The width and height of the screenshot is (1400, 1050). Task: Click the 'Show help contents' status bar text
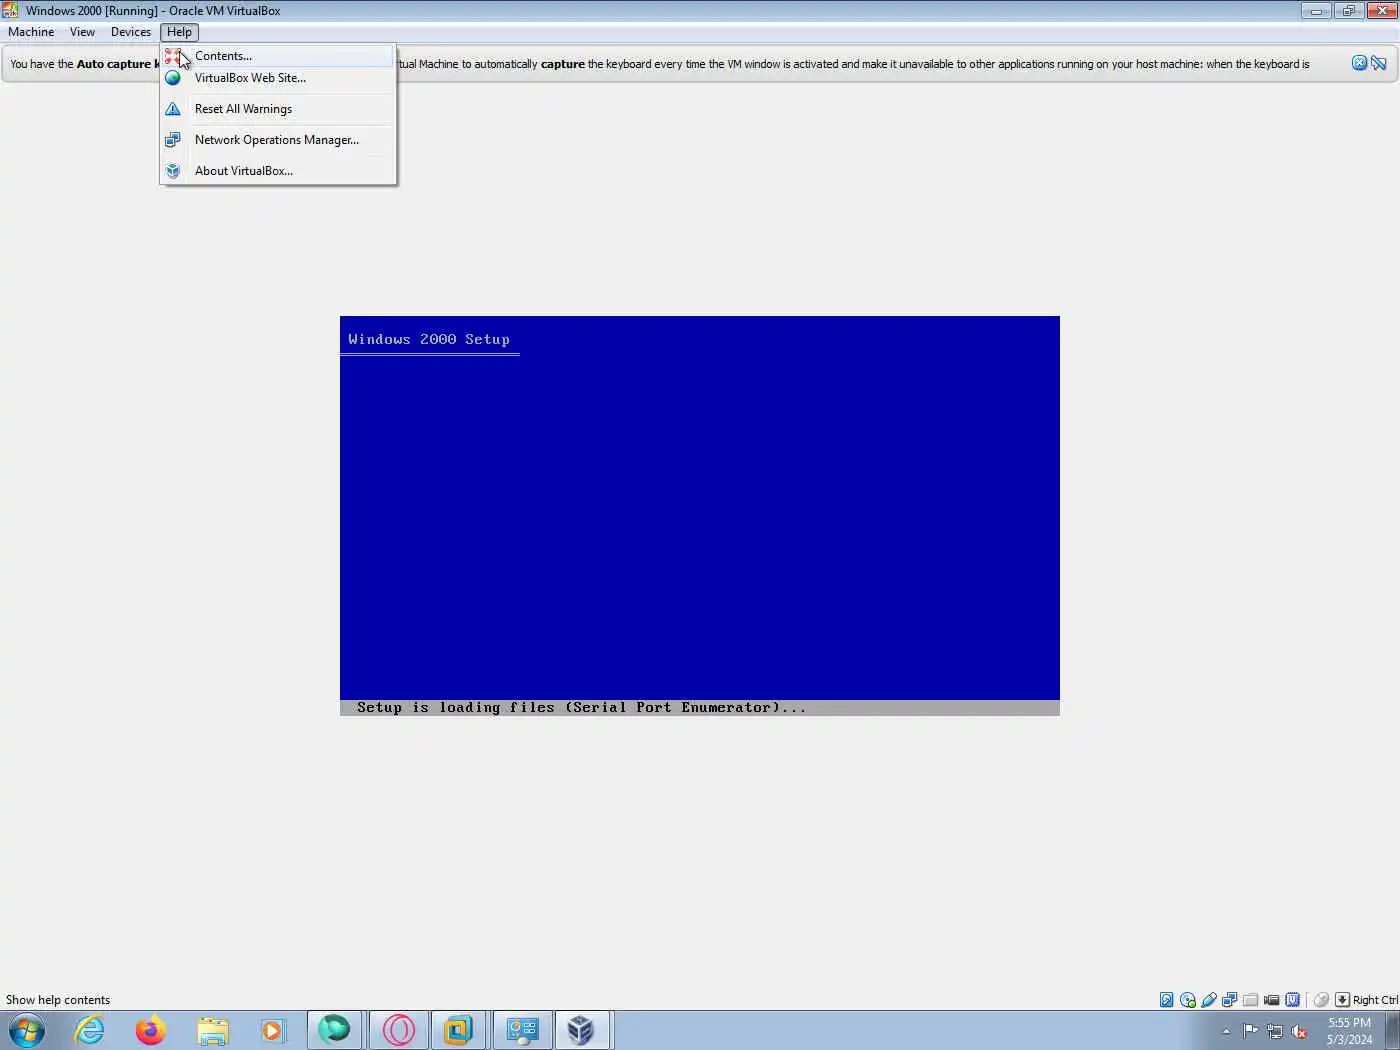(x=58, y=1000)
